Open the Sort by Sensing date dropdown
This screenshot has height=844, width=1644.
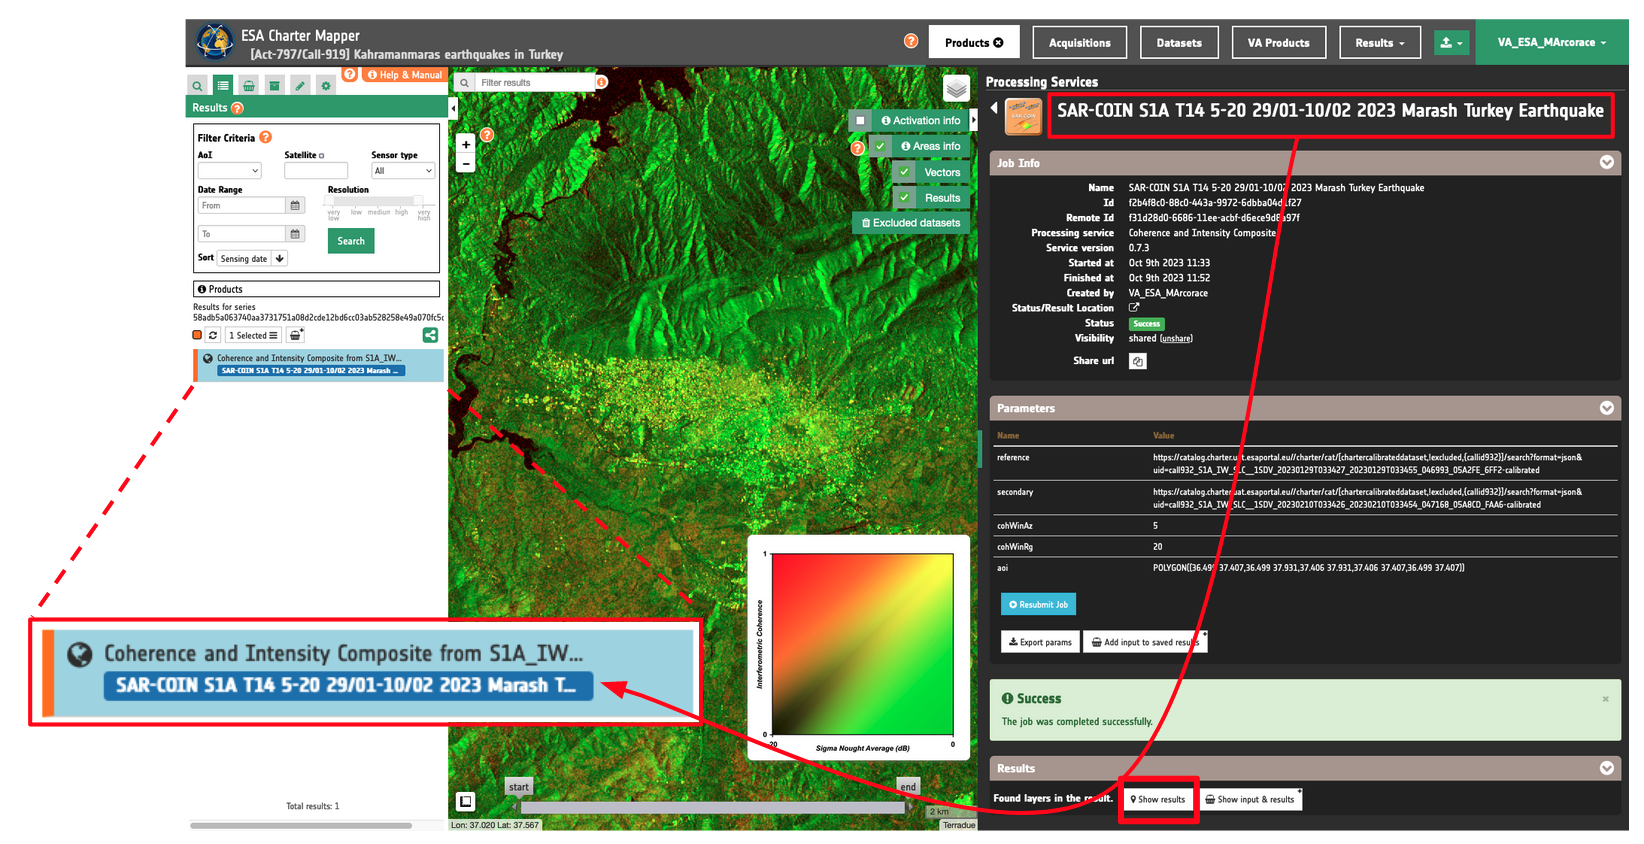(x=245, y=258)
